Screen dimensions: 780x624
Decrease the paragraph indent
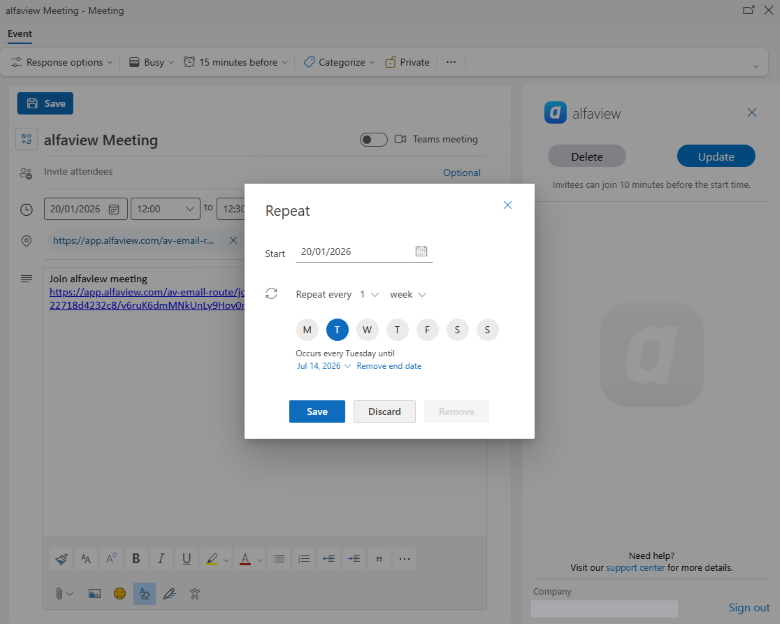(x=329, y=559)
